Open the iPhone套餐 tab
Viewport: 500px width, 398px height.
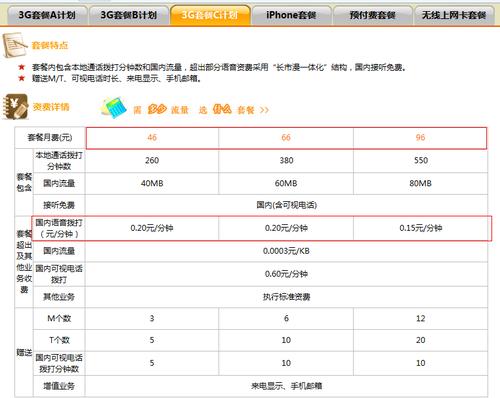click(x=291, y=15)
